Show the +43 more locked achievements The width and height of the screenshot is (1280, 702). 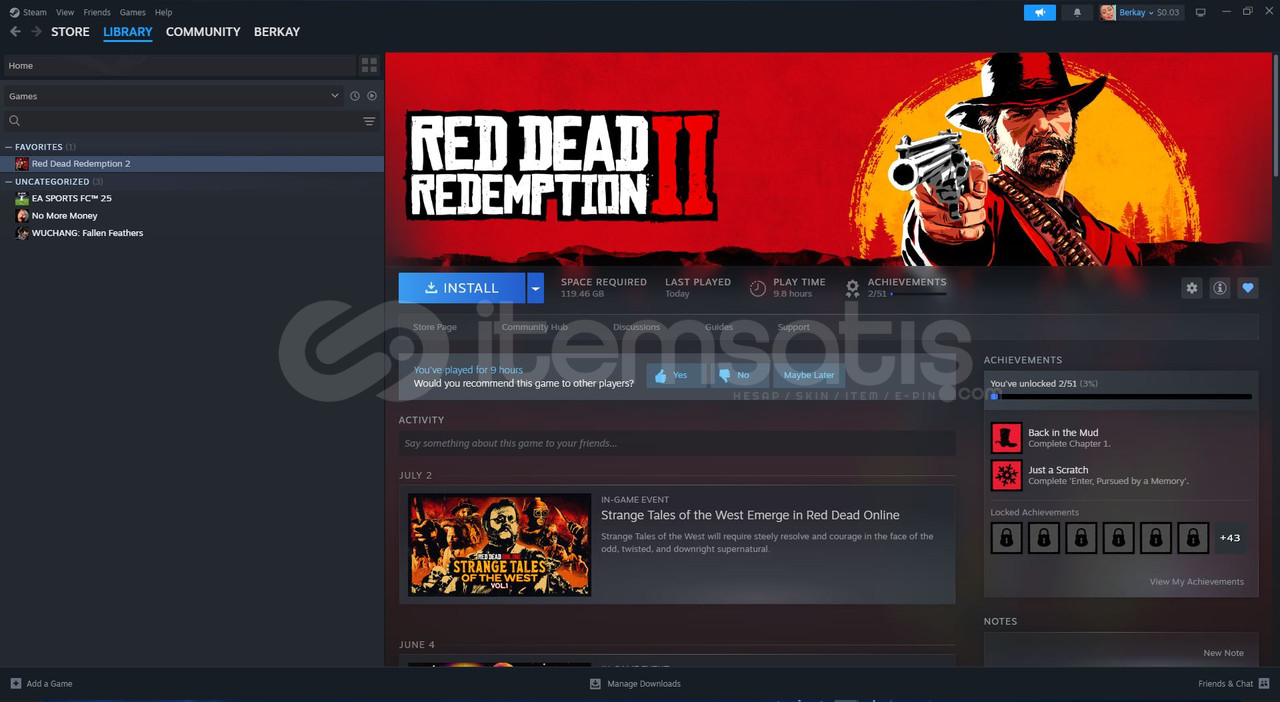1230,538
